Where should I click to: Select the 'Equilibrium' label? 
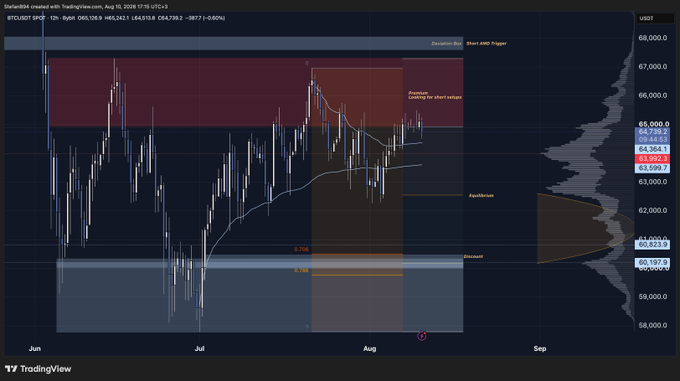point(481,195)
